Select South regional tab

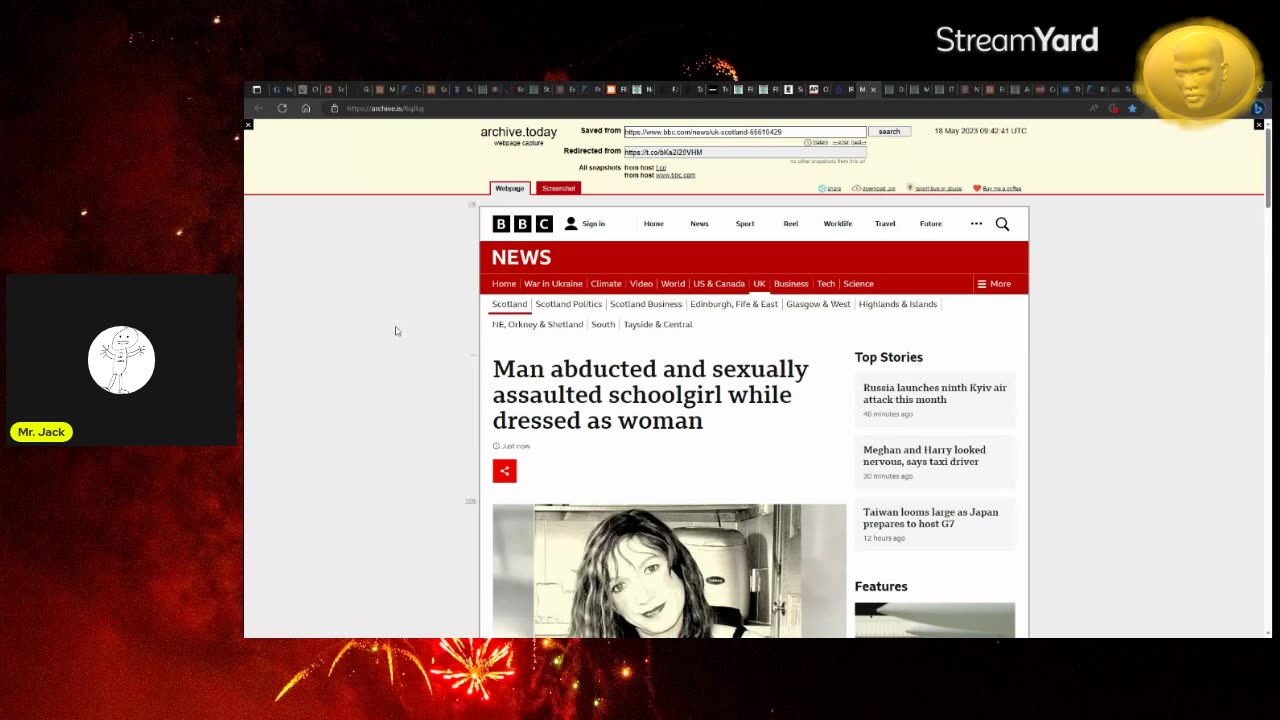pos(603,324)
